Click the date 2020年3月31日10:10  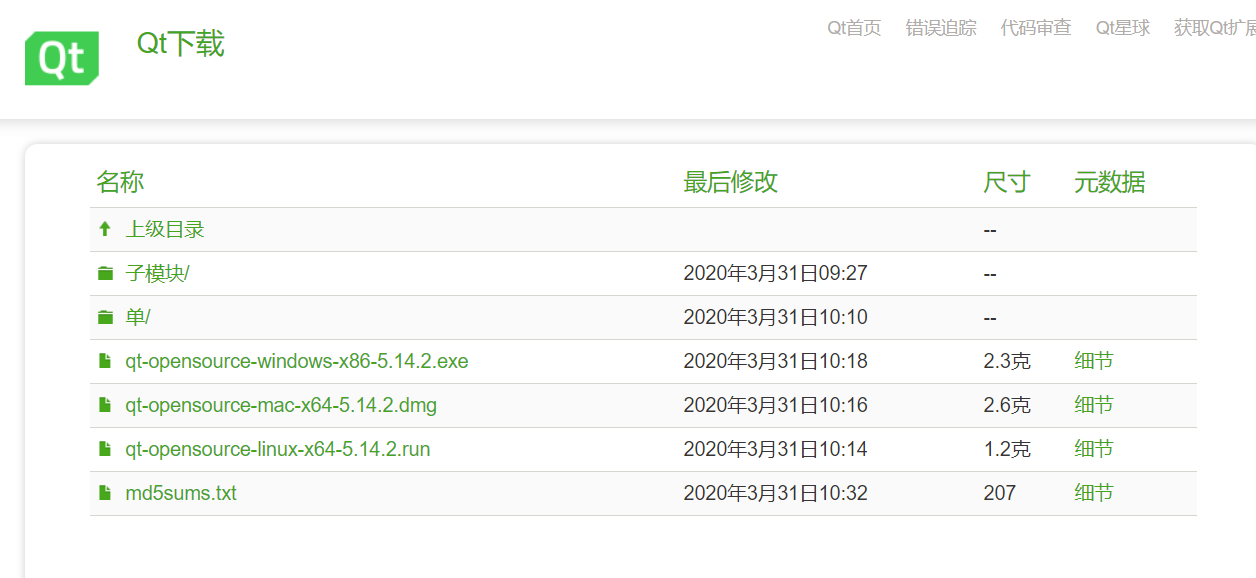click(x=775, y=317)
